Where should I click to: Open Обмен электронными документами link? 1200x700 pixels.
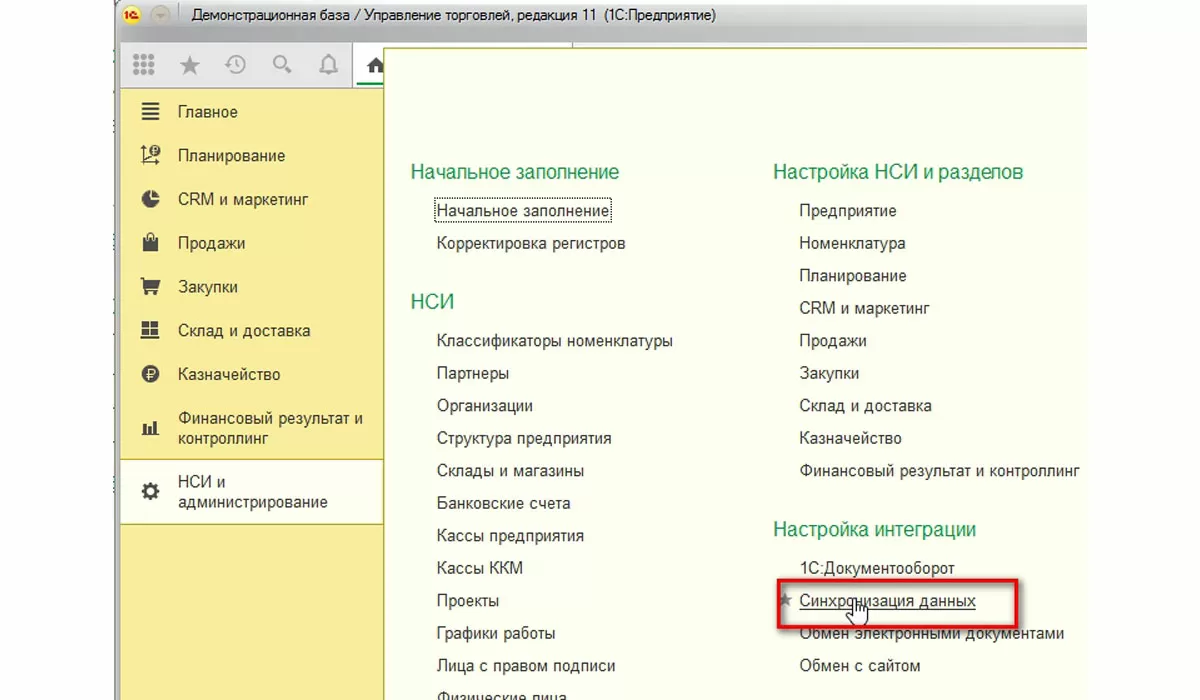(x=931, y=633)
